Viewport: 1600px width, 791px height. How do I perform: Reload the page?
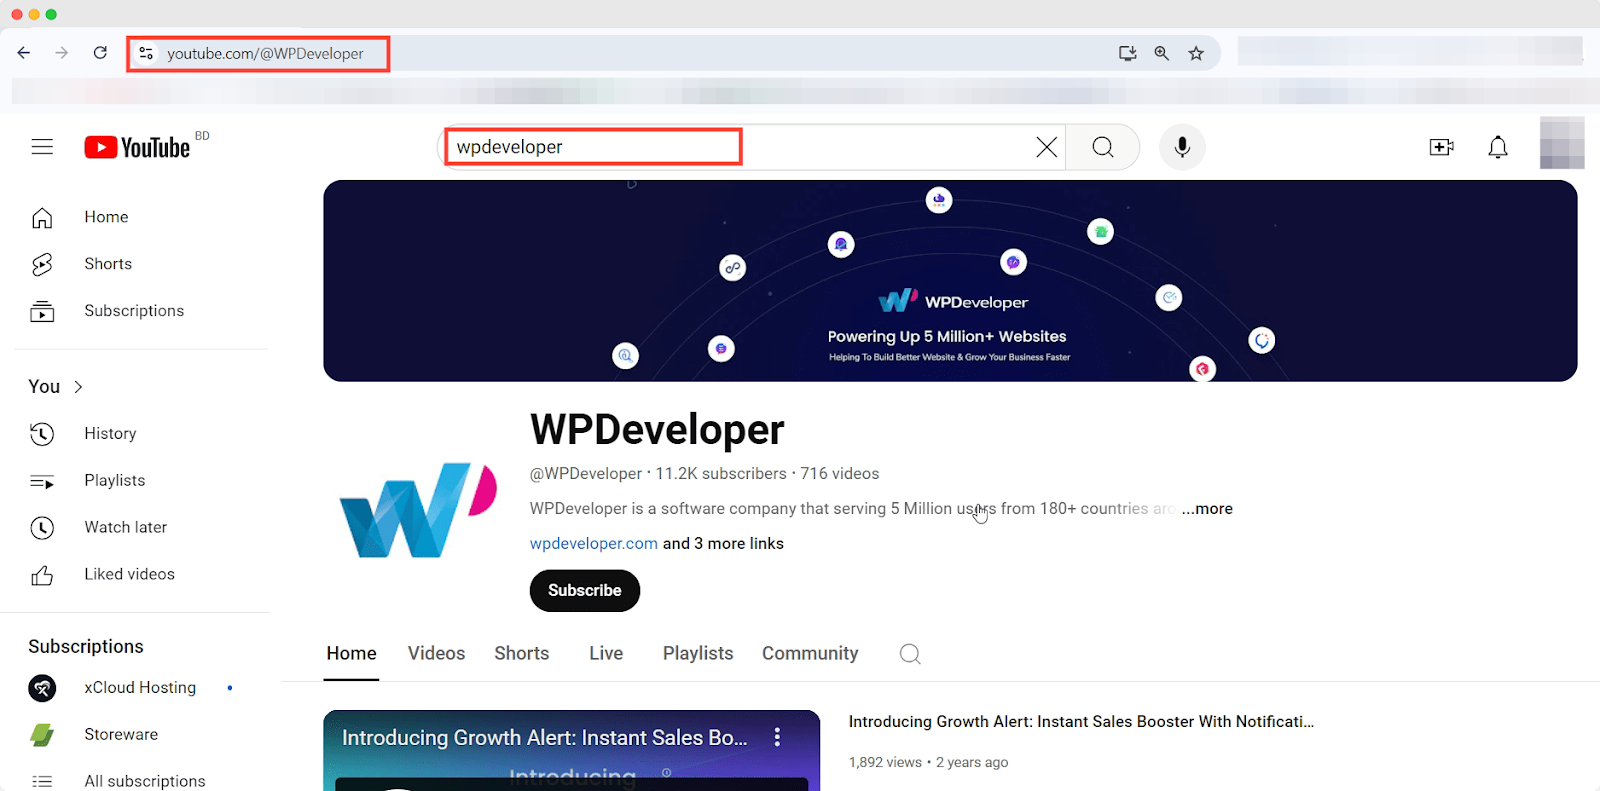pos(100,53)
